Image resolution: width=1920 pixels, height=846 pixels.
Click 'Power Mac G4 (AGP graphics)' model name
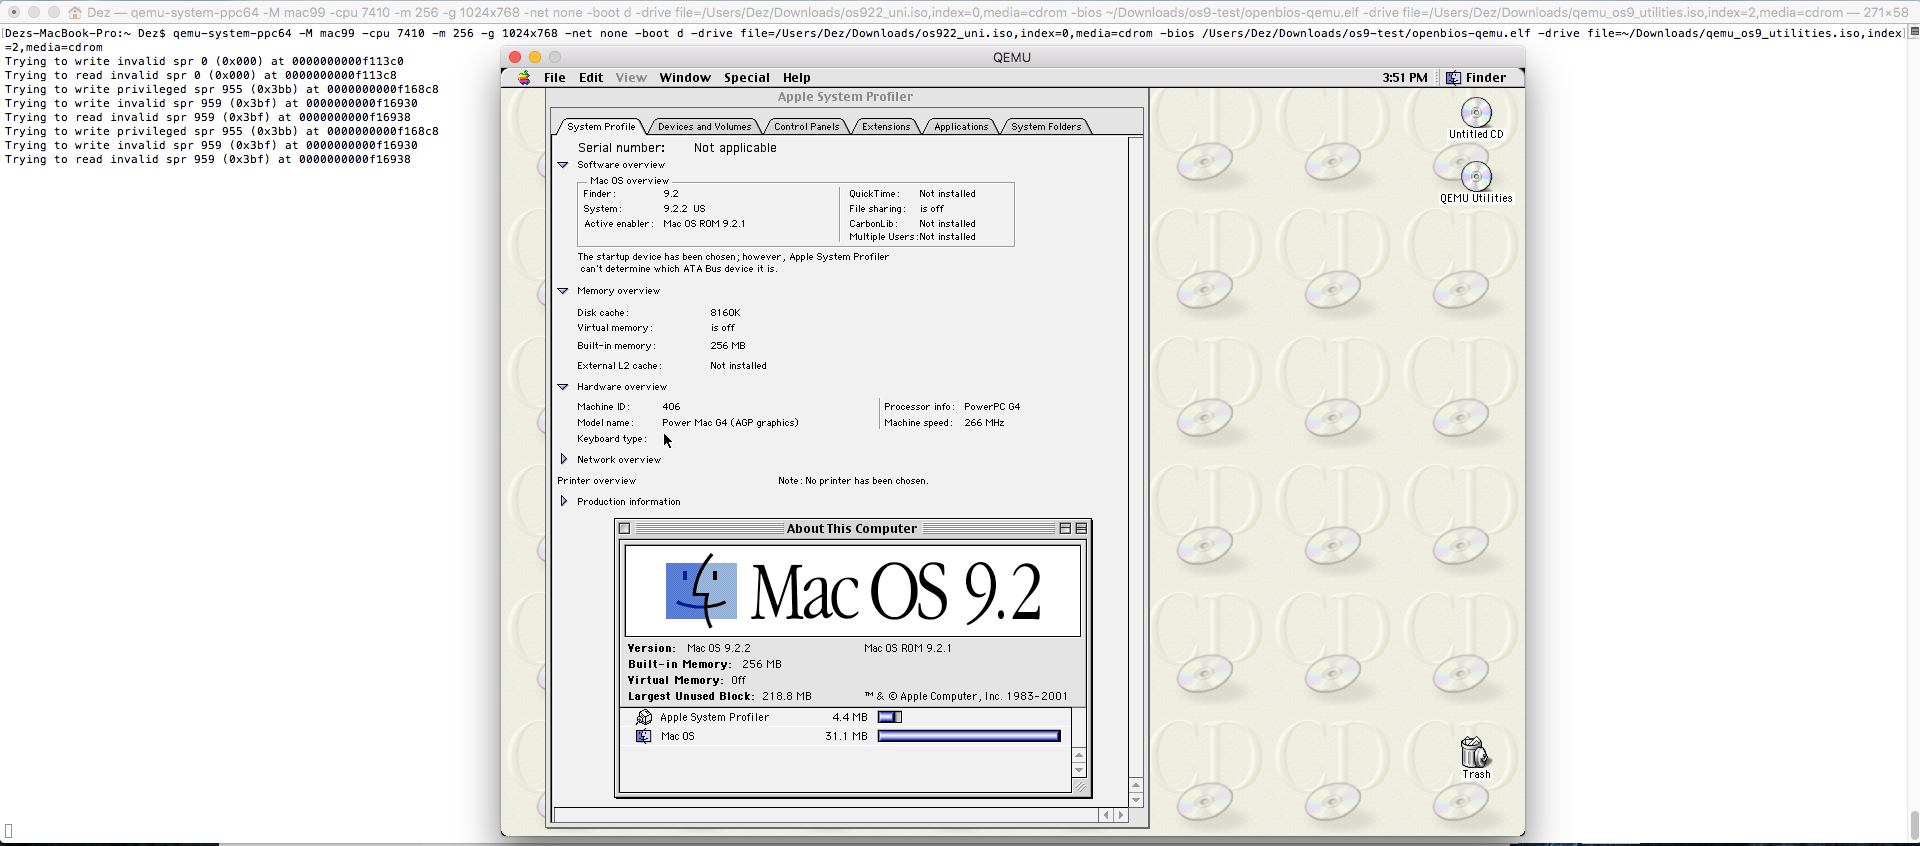pyautogui.click(x=730, y=423)
